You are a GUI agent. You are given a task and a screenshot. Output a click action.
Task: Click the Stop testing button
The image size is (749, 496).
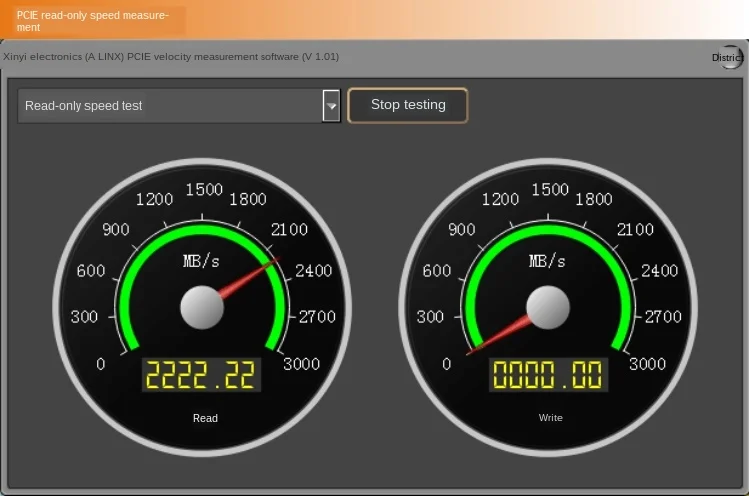[x=407, y=105]
